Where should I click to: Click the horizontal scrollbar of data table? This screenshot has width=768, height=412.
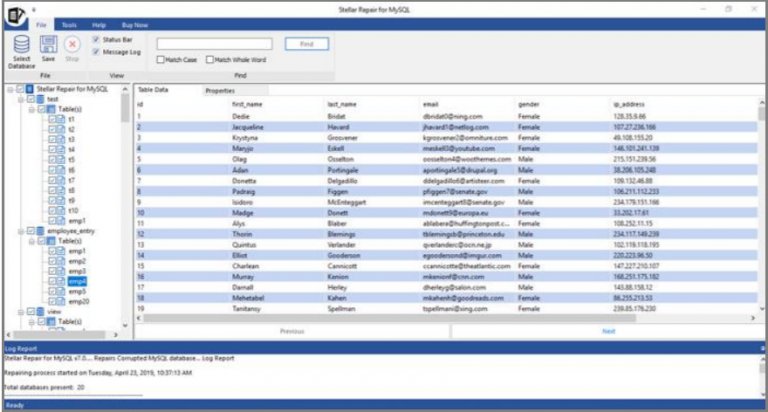(x=389, y=318)
